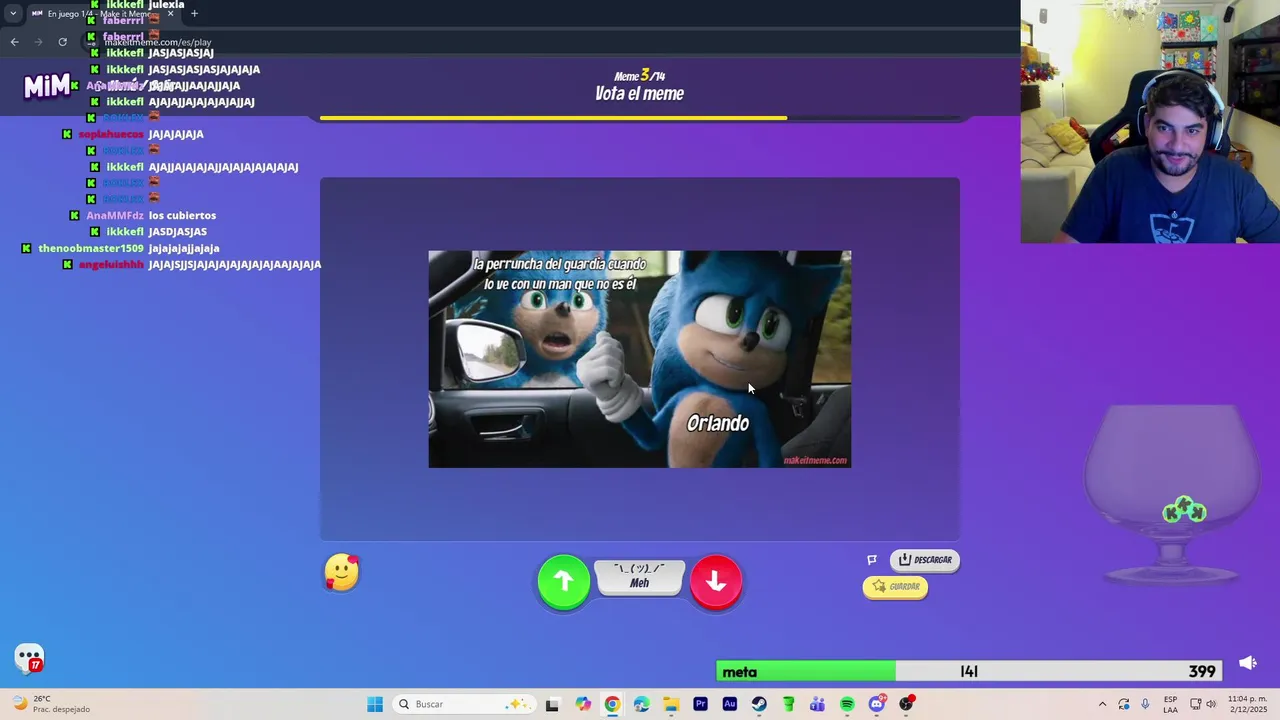1280x720 pixels.
Task: Click the MiM logo
Action: tap(47, 87)
